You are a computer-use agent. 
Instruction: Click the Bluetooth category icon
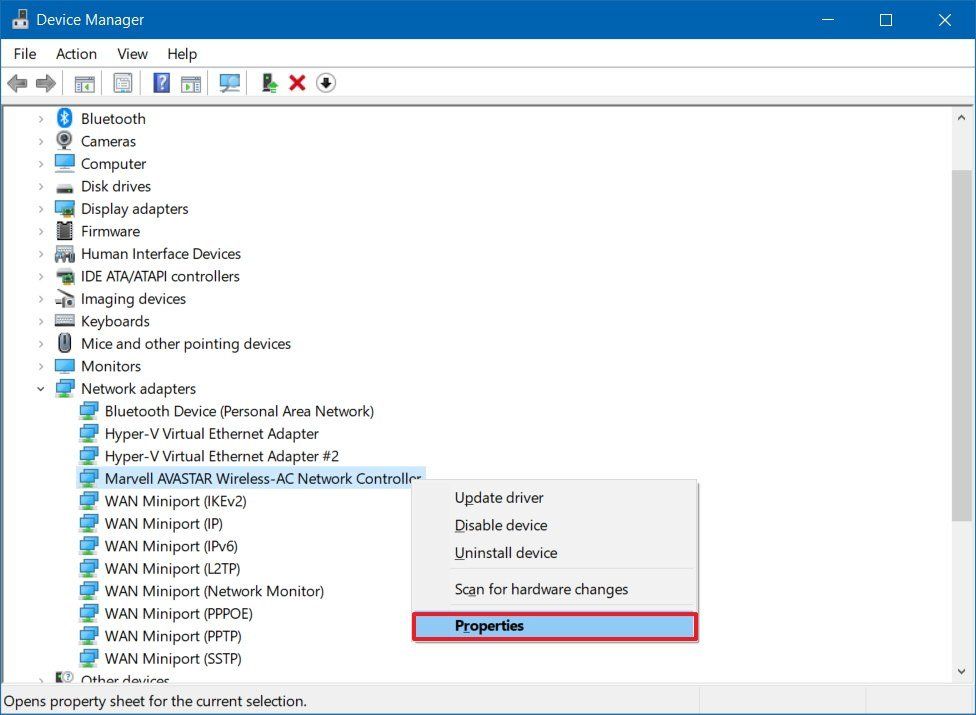(x=65, y=118)
